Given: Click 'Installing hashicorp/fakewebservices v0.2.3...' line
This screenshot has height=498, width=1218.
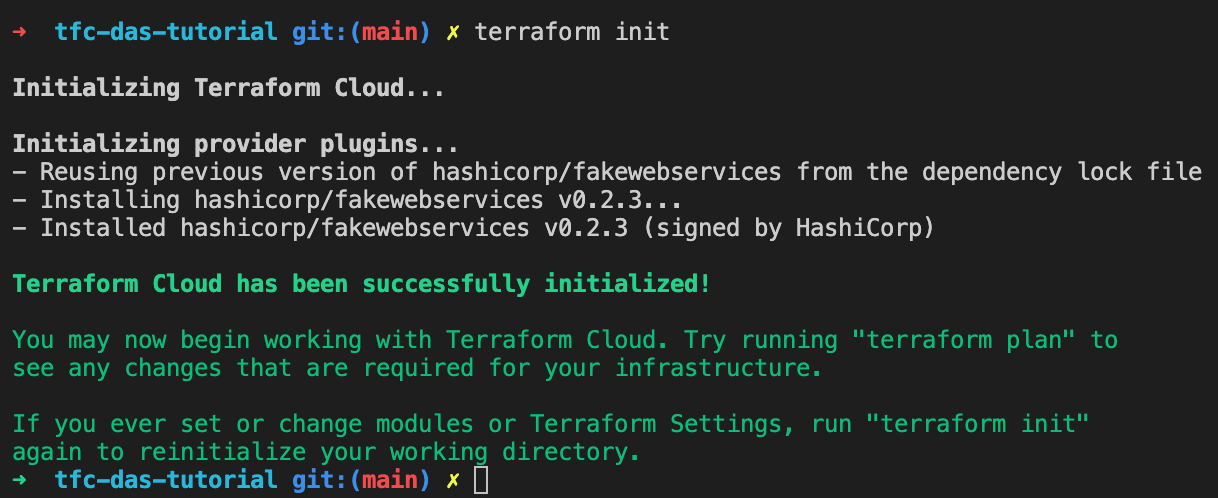Looking at the screenshot, I should click(x=347, y=200).
